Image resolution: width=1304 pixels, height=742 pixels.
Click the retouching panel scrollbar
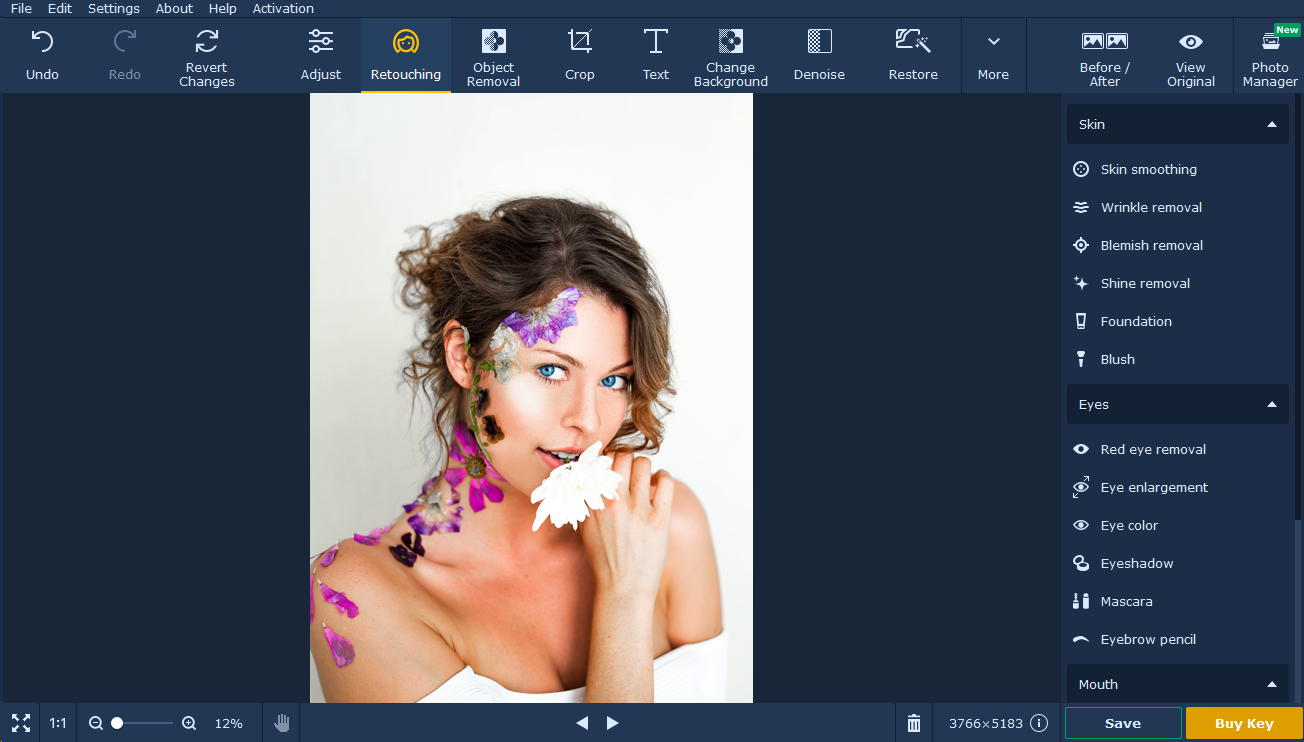click(1298, 610)
